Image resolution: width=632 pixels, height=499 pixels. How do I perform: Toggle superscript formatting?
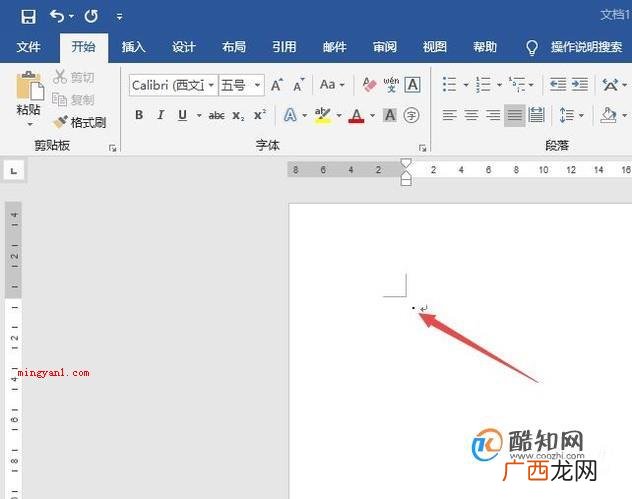[260, 115]
